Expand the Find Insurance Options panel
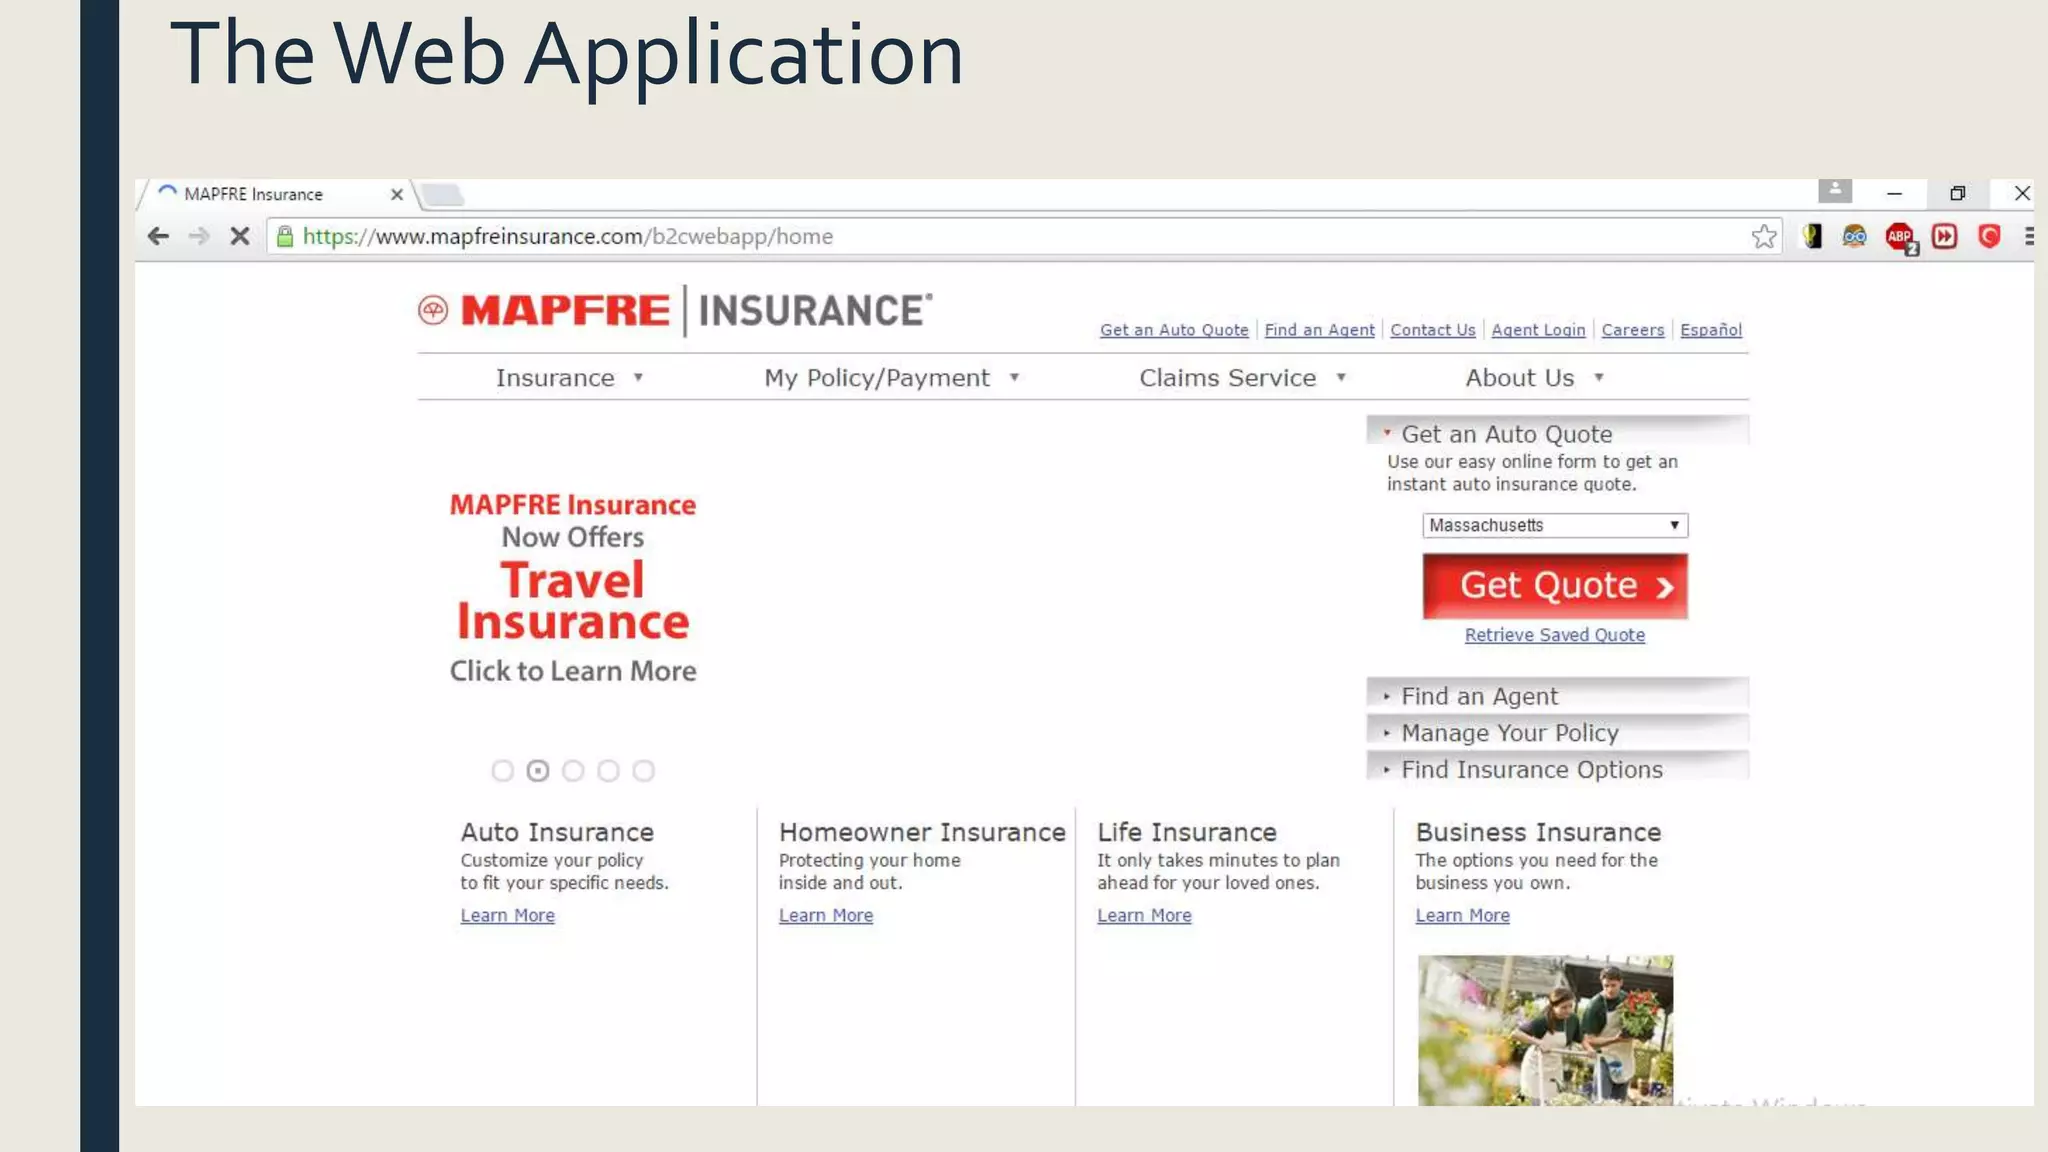Image resolution: width=2048 pixels, height=1152 pixels. pos(1557,769)
